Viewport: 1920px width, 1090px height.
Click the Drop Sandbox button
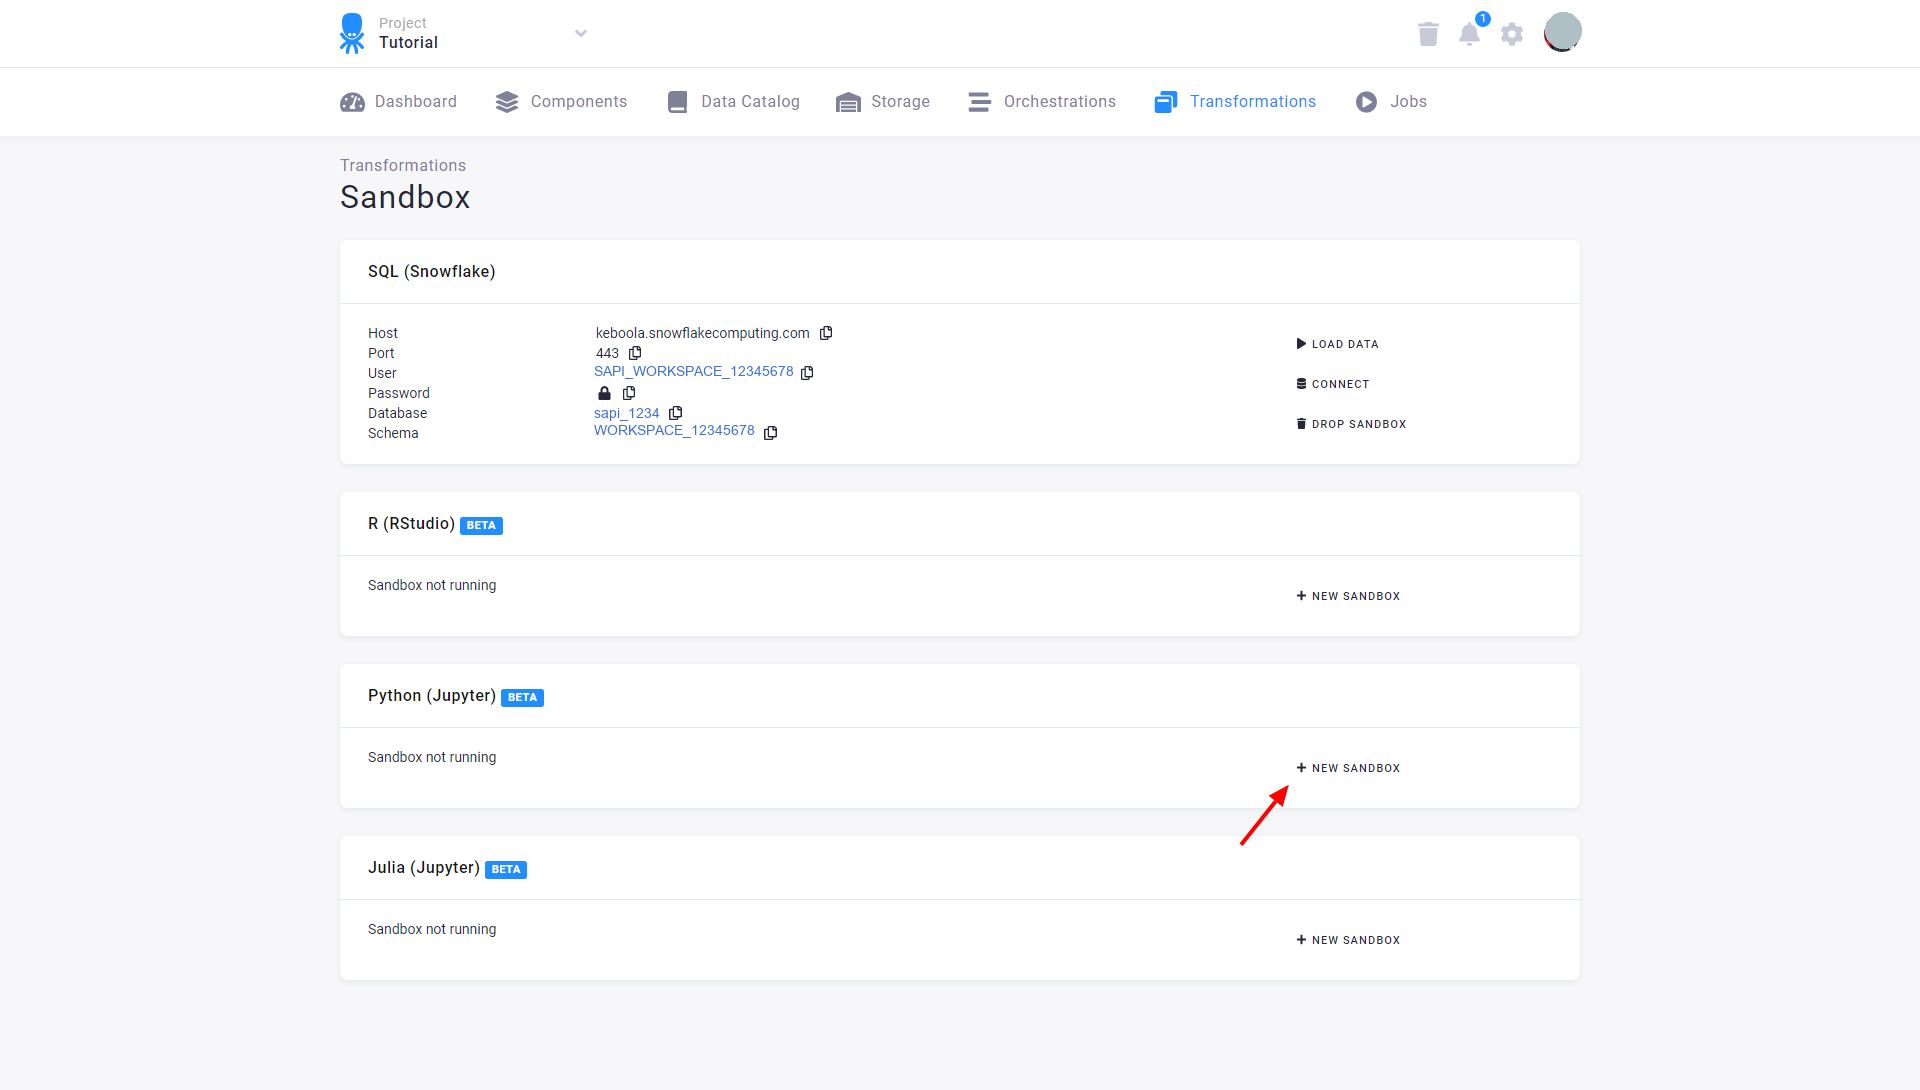tap(1351, 424)
